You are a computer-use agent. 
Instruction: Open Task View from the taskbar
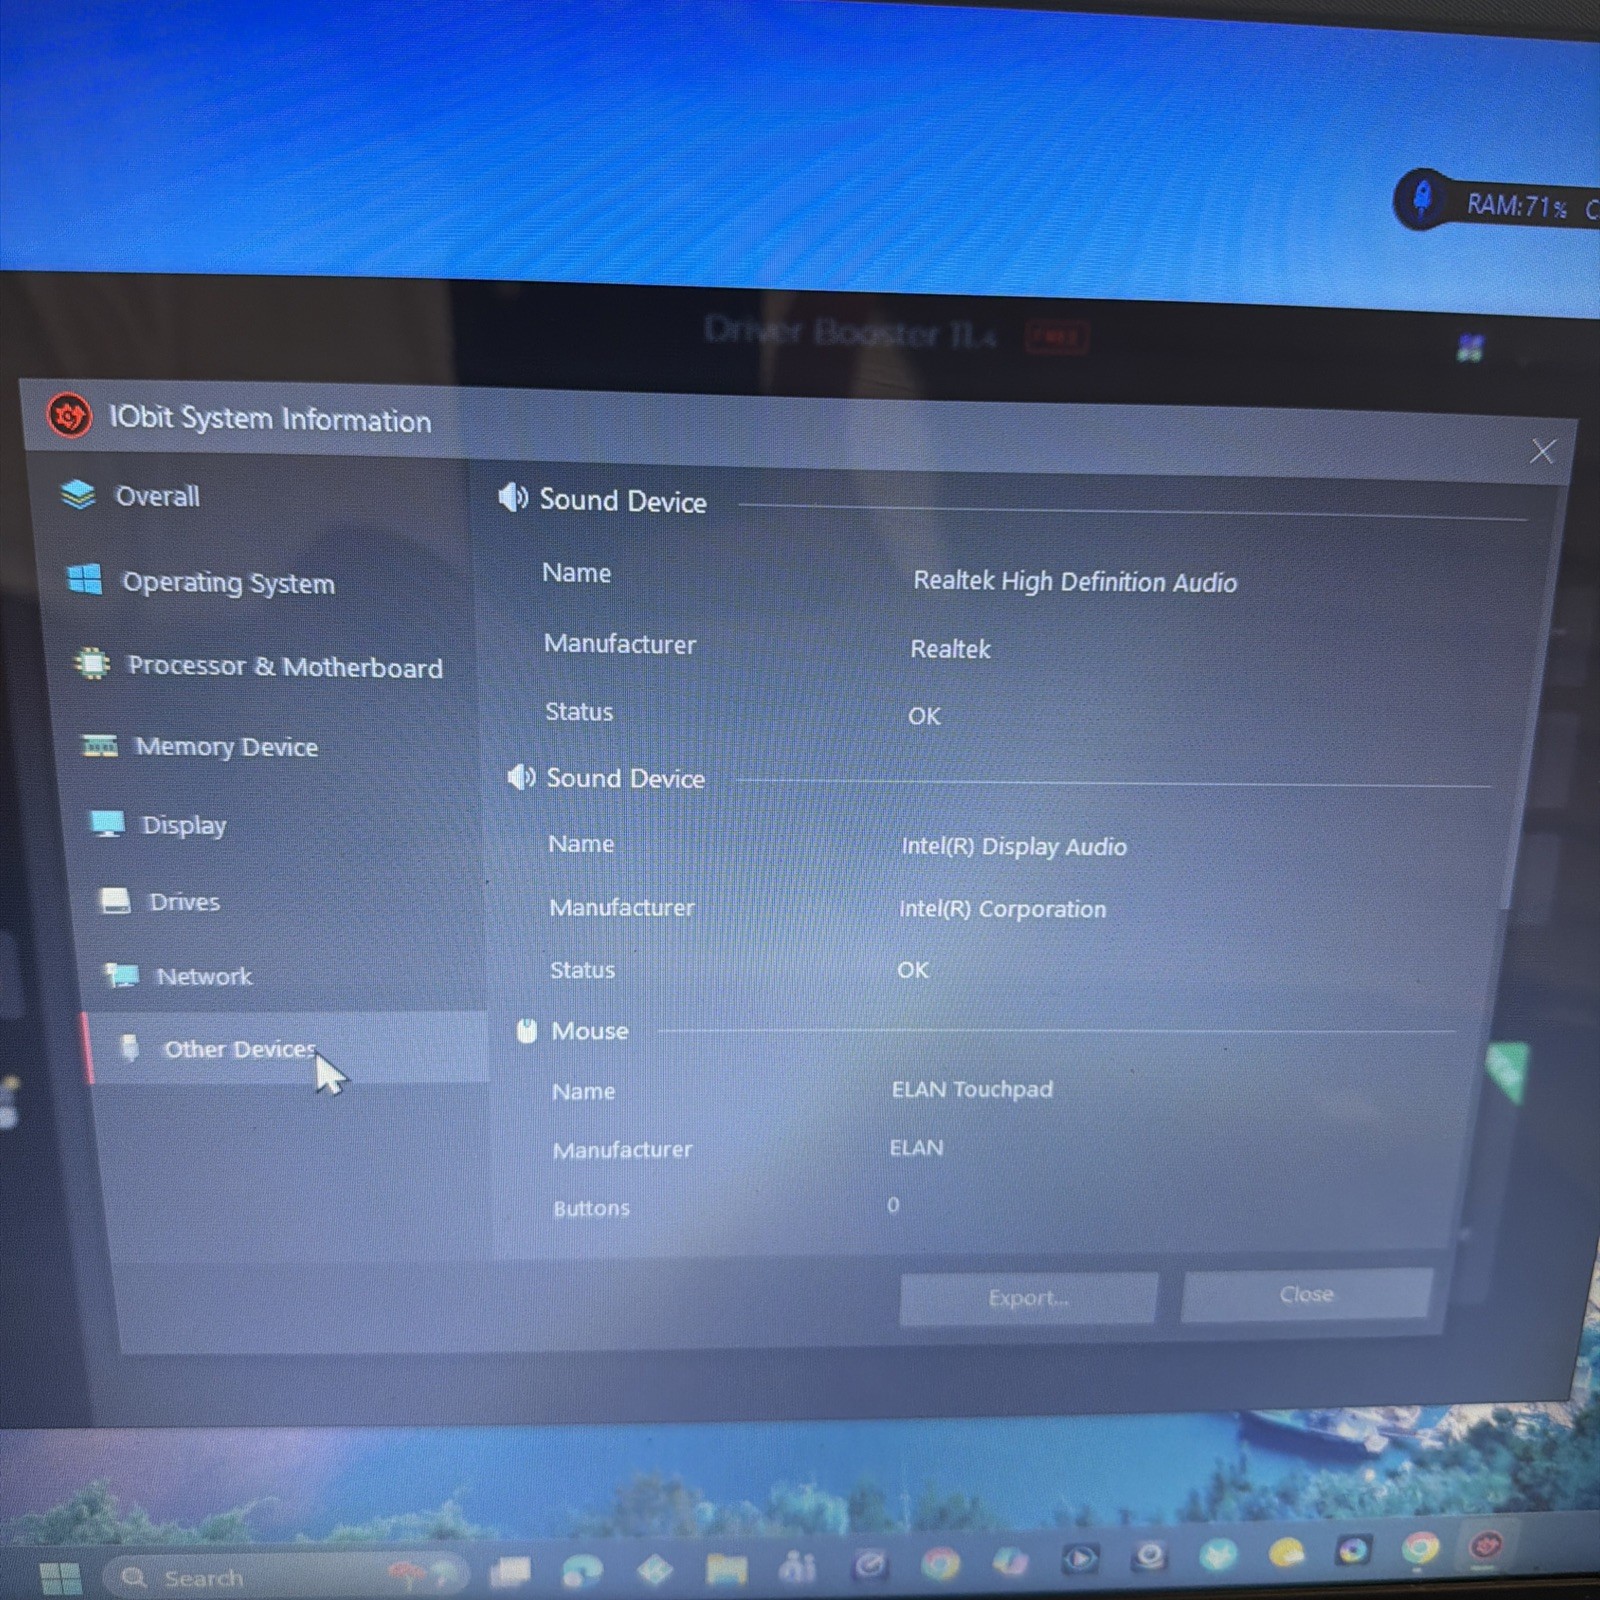tap(511, 1573)
